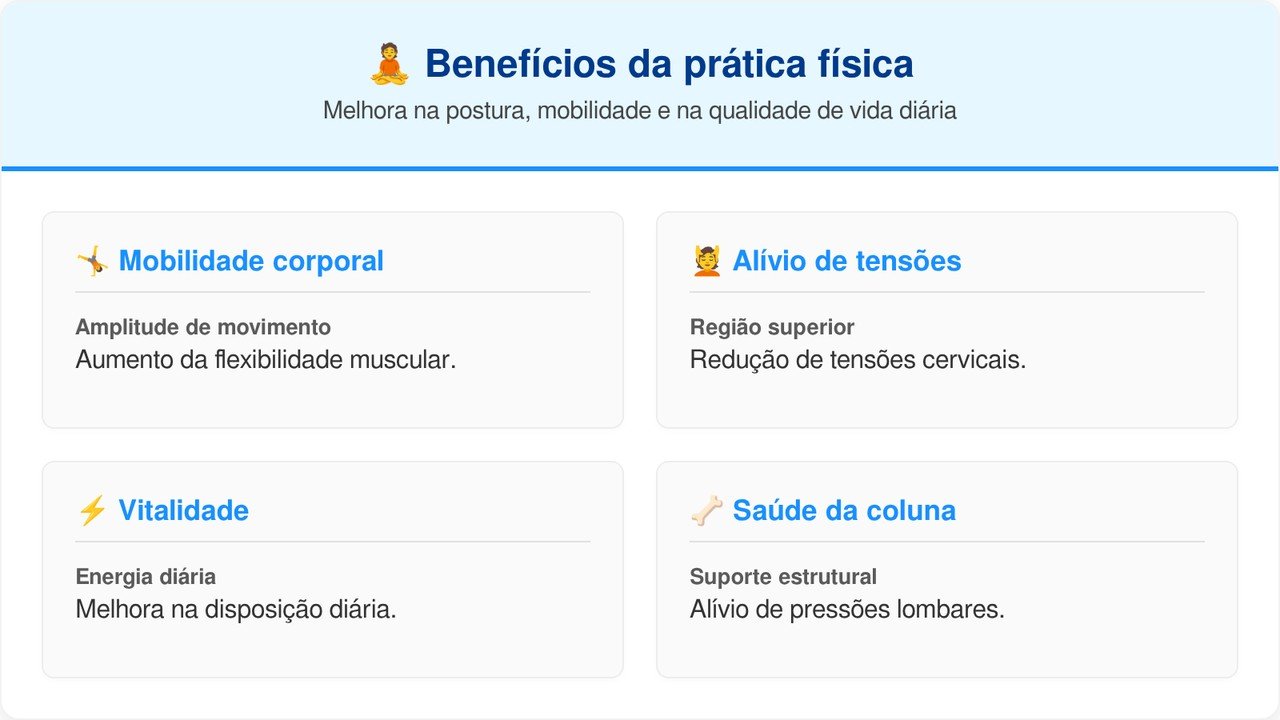Click the Suporte estrutural label

(x=783, y=577)
